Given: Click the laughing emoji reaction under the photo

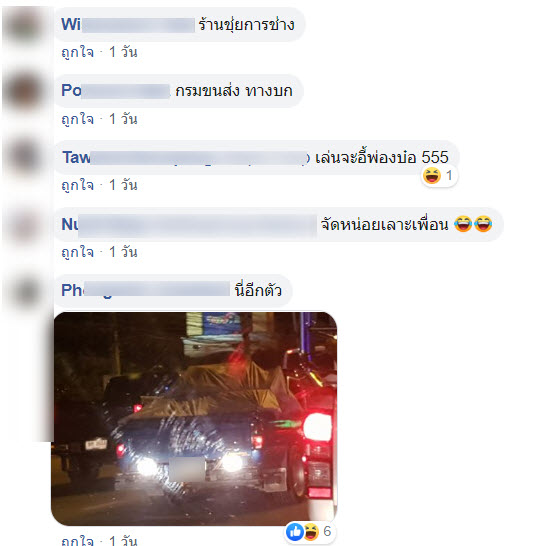Looking at the screenshot, I should [311, 532].
